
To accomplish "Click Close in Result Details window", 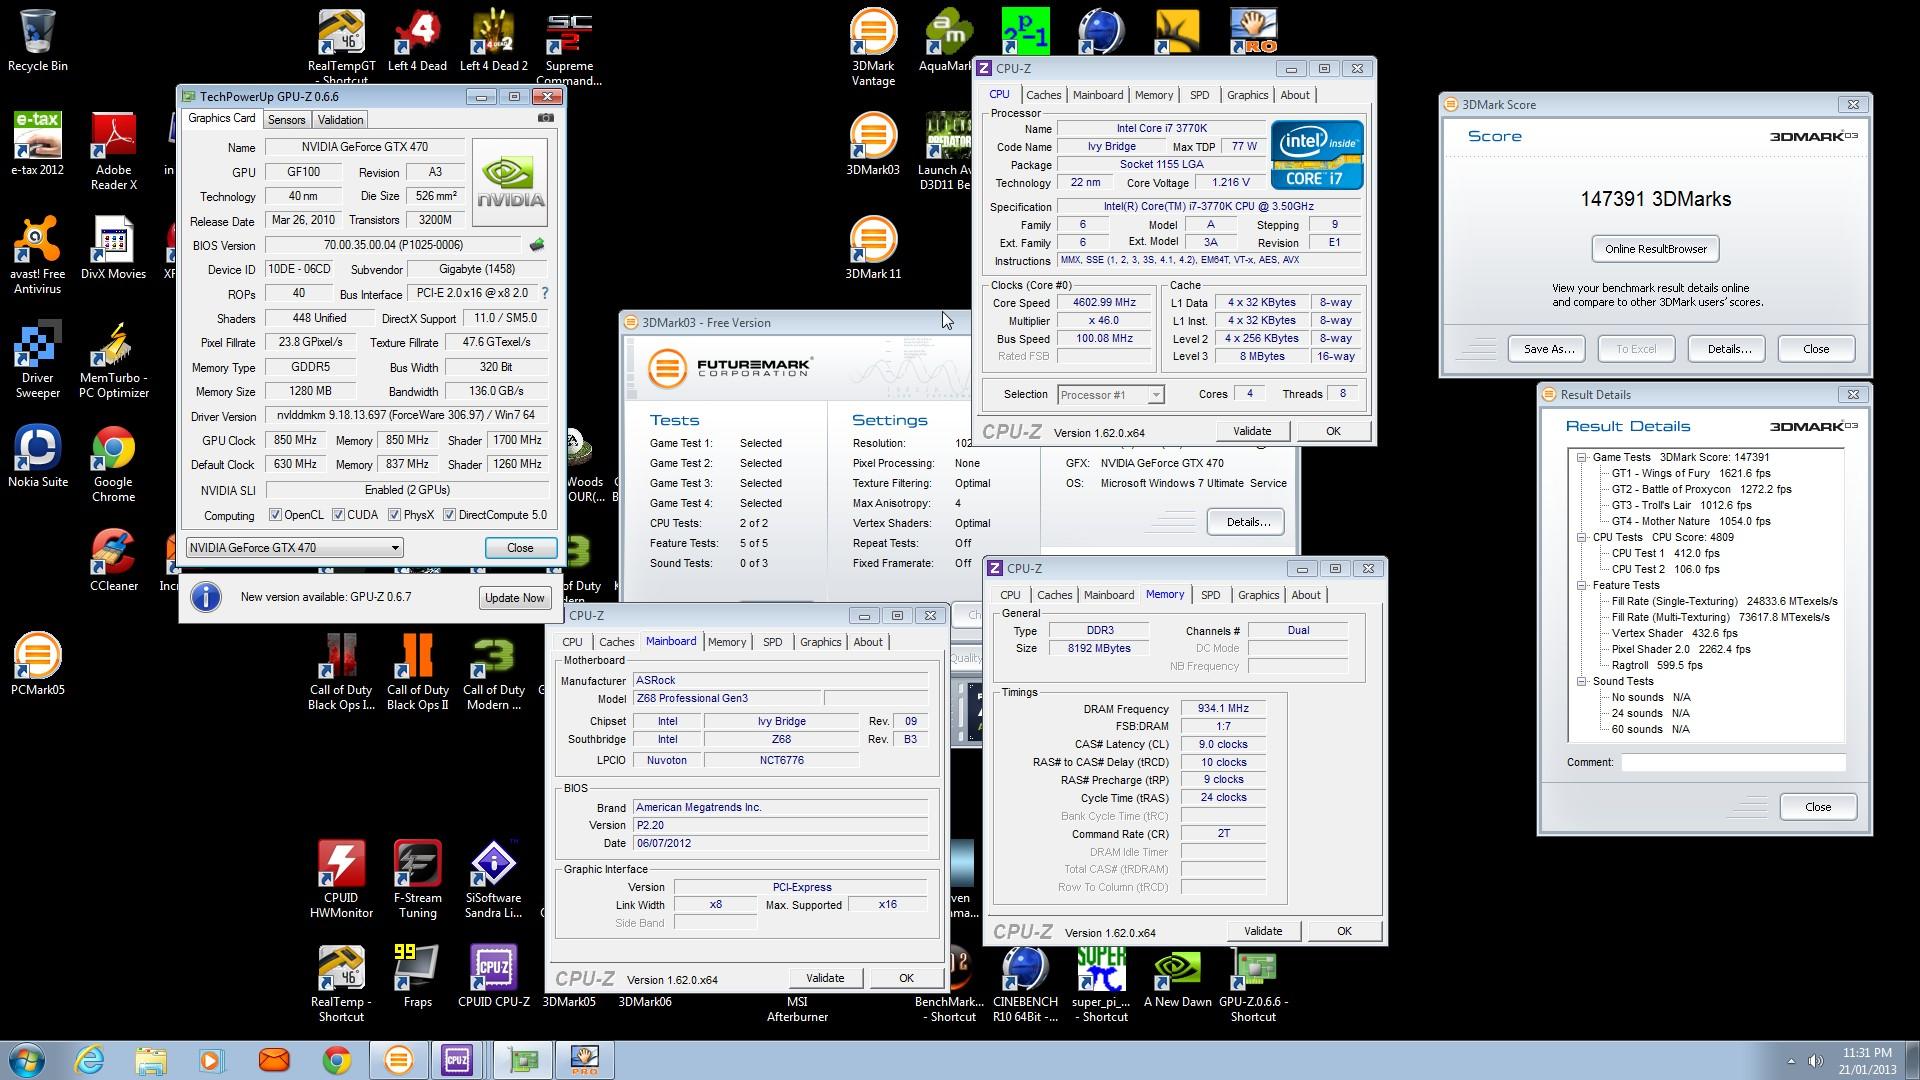I will [1818, 807].
